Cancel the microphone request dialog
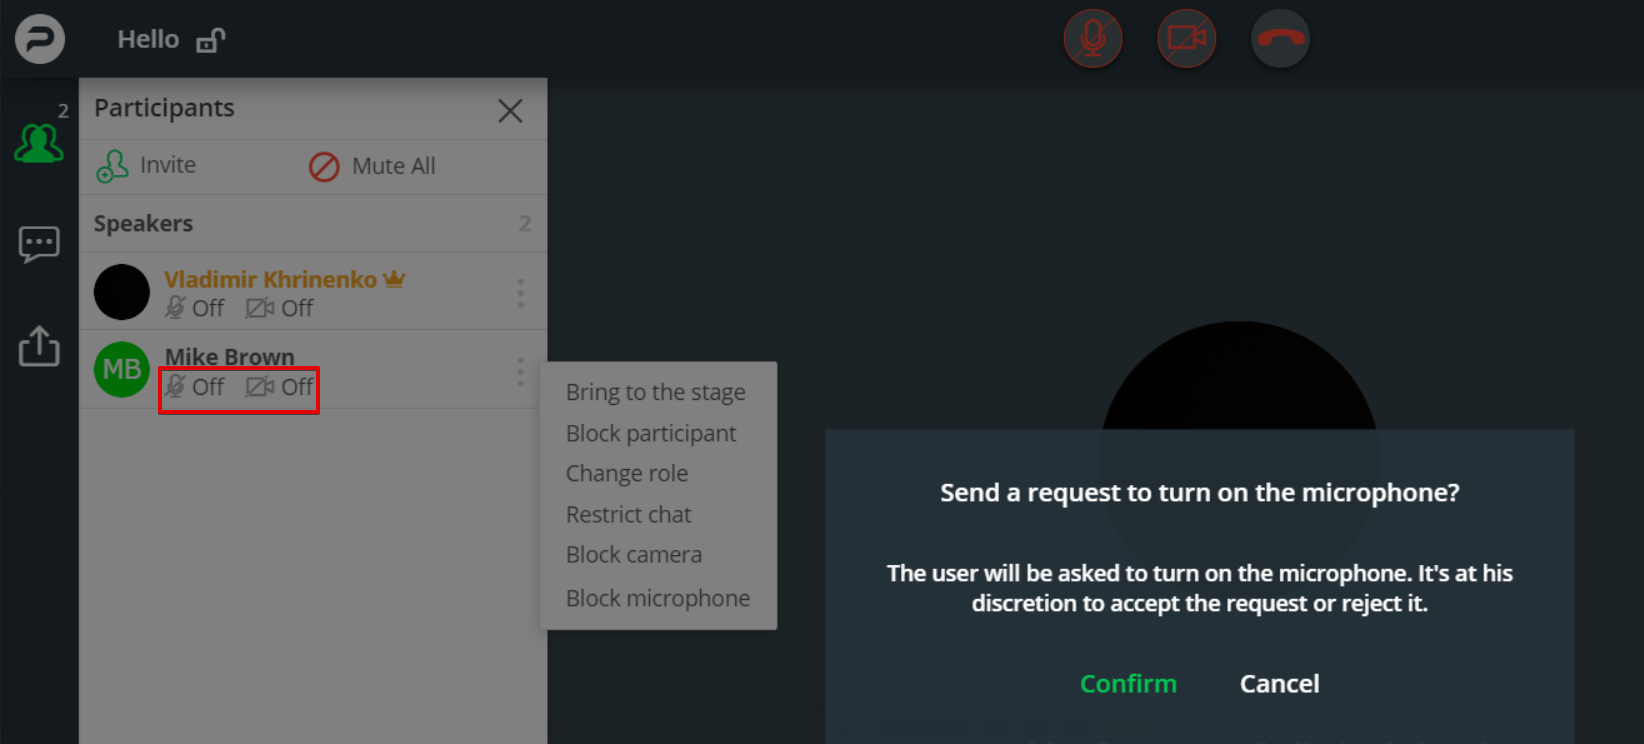The image size is (1644, 744). (x=1280, y=684)
